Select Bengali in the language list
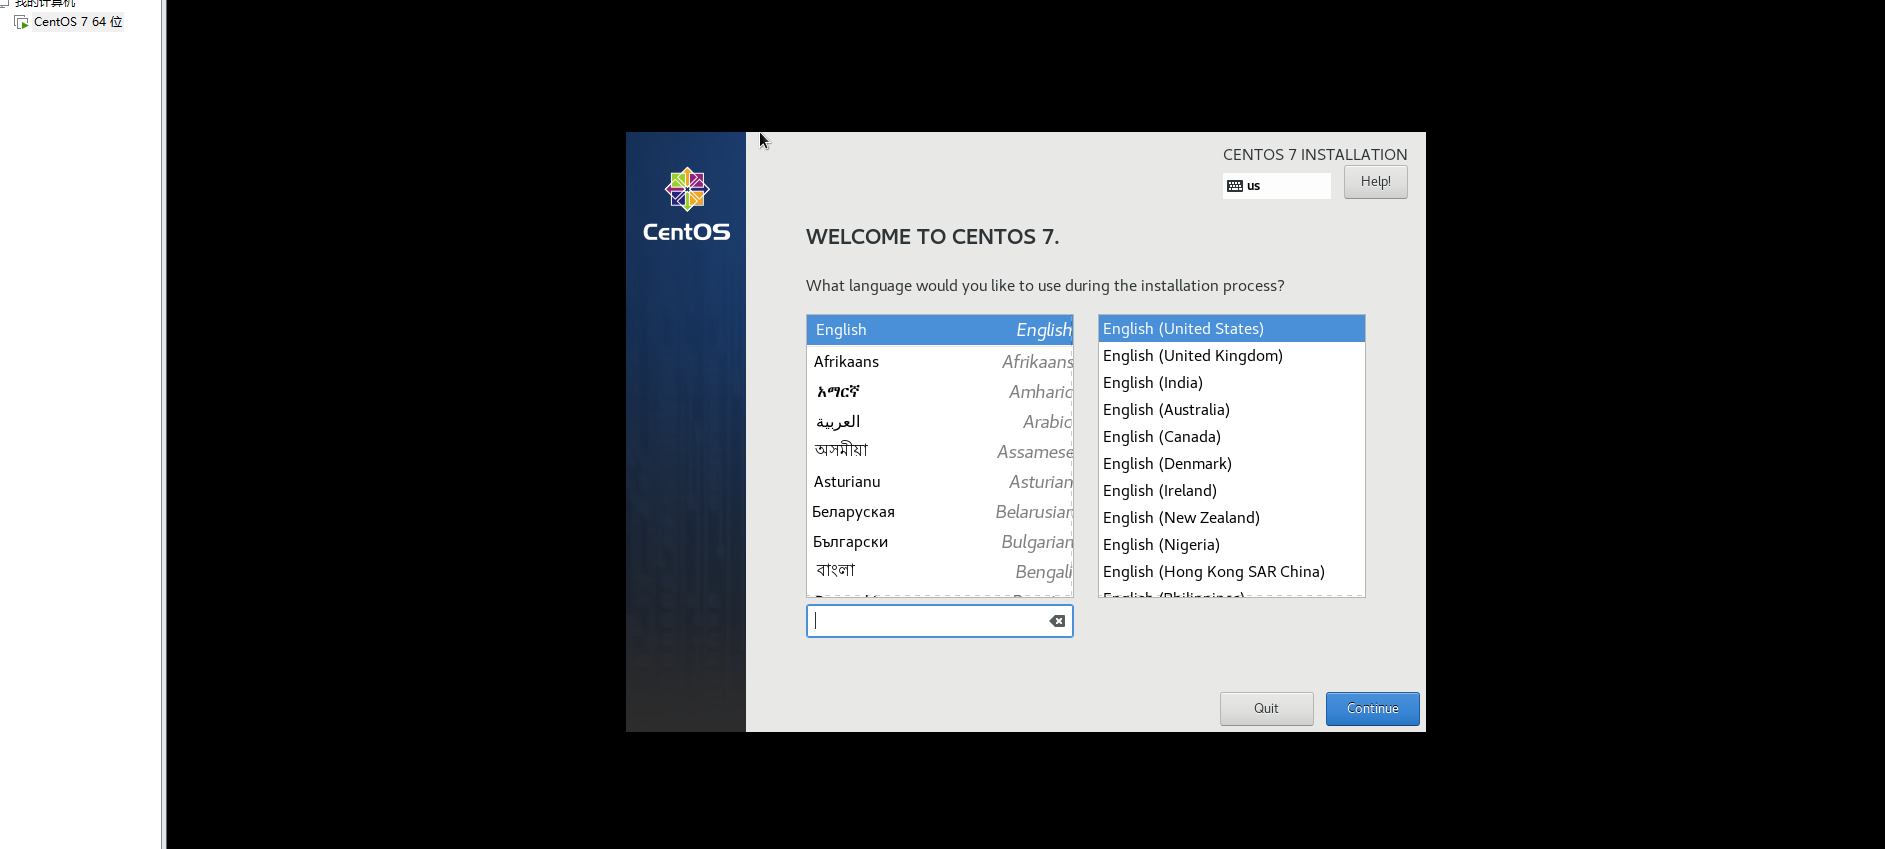 (x=939, y=571)
